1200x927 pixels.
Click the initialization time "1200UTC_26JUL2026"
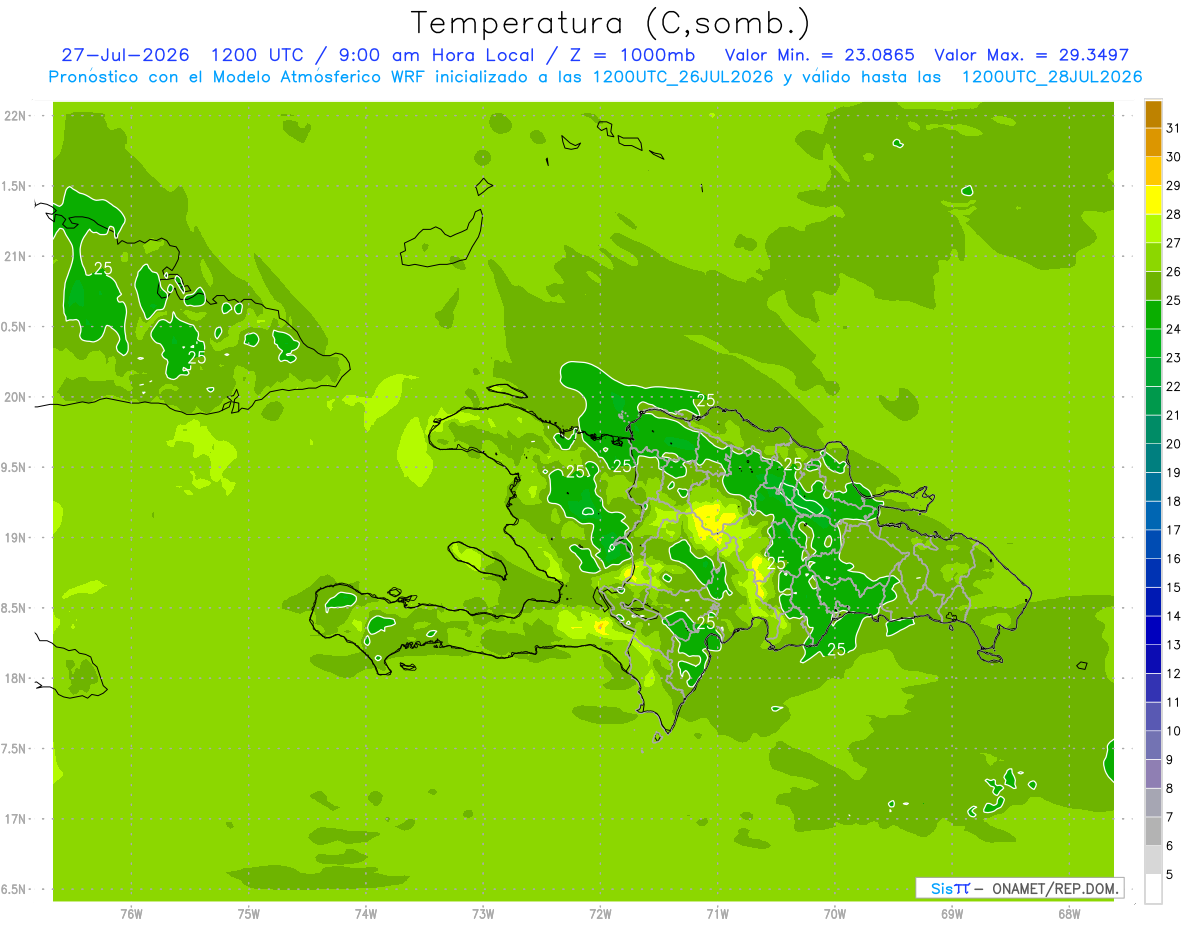pos(684,77)
